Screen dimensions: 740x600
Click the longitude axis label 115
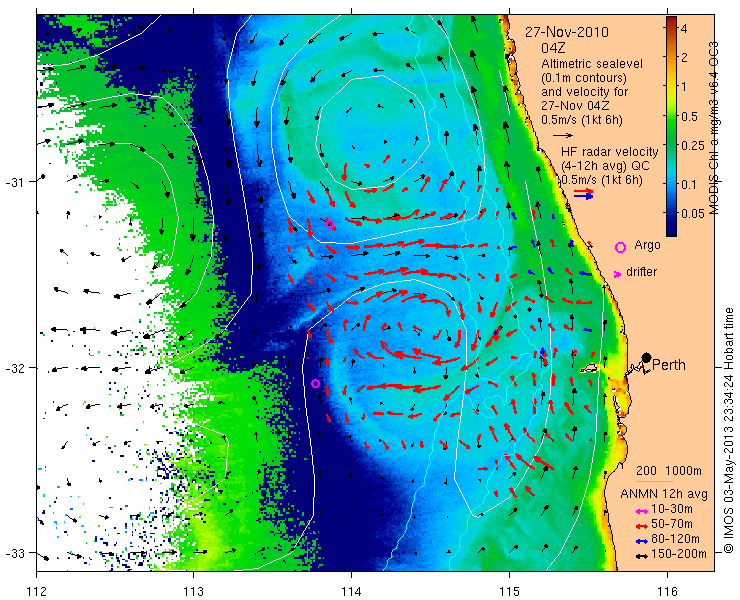(x=509, y=591)
